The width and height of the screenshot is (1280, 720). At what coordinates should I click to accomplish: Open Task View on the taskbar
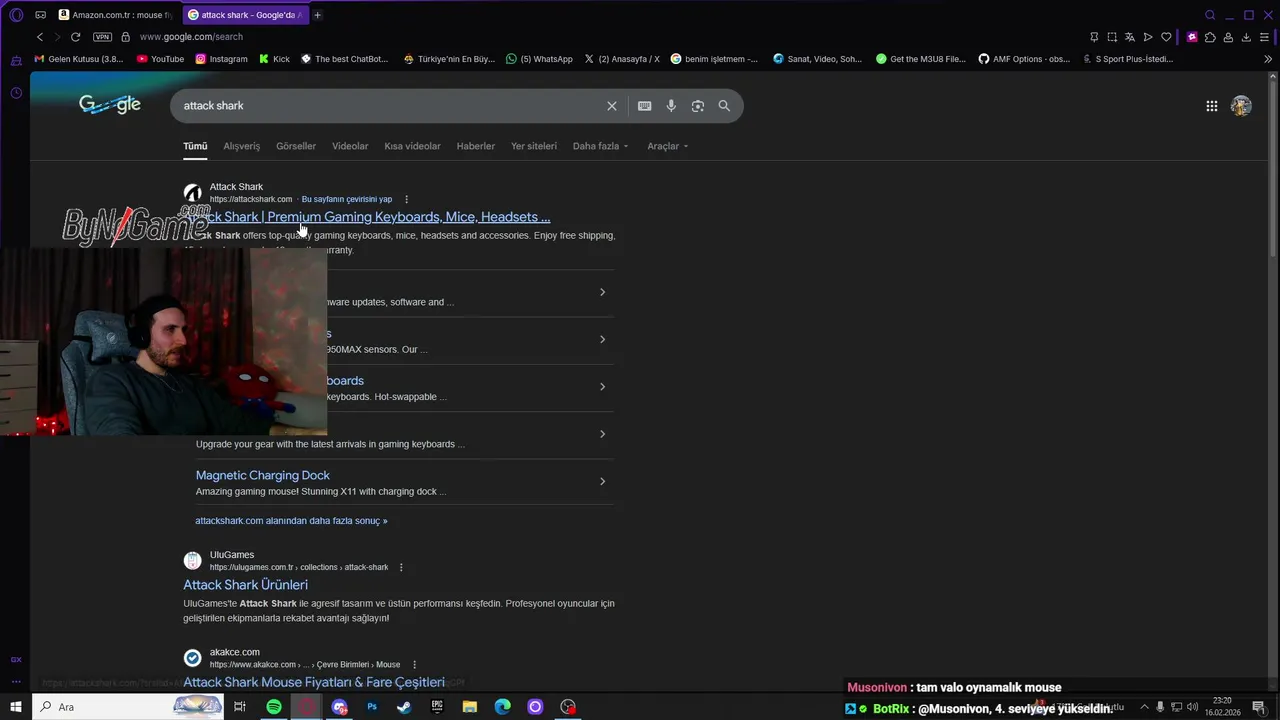[x=240, y=707]
